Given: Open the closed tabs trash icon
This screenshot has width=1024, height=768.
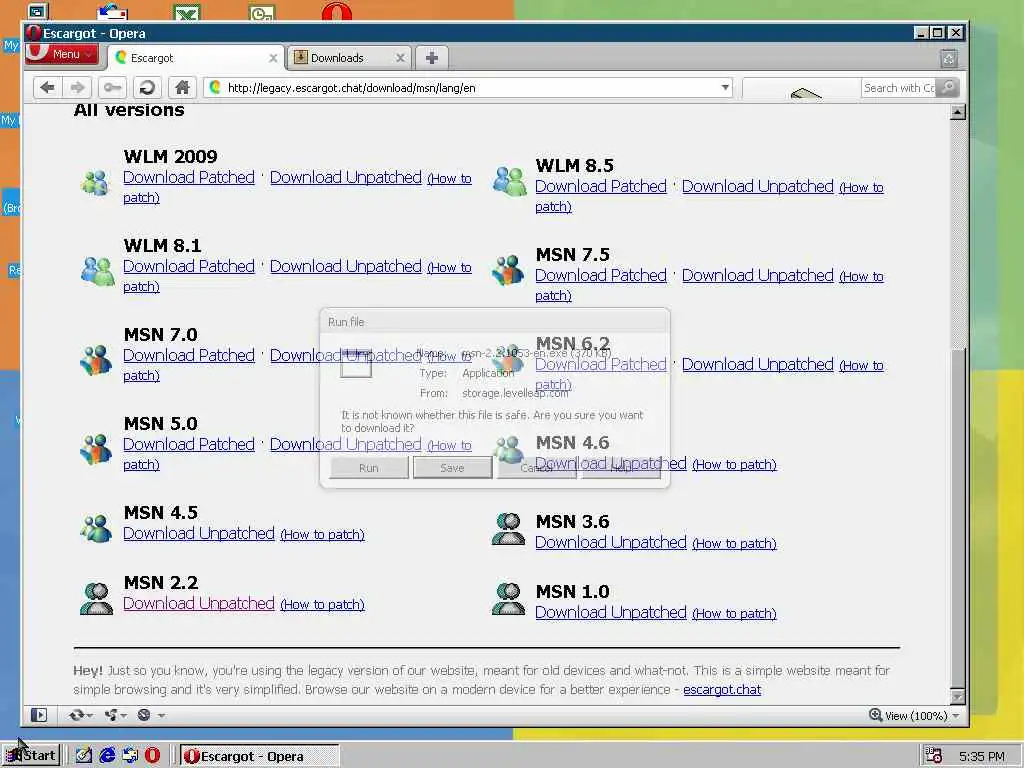Looking at the screenshot, I should tap(949, 59).
